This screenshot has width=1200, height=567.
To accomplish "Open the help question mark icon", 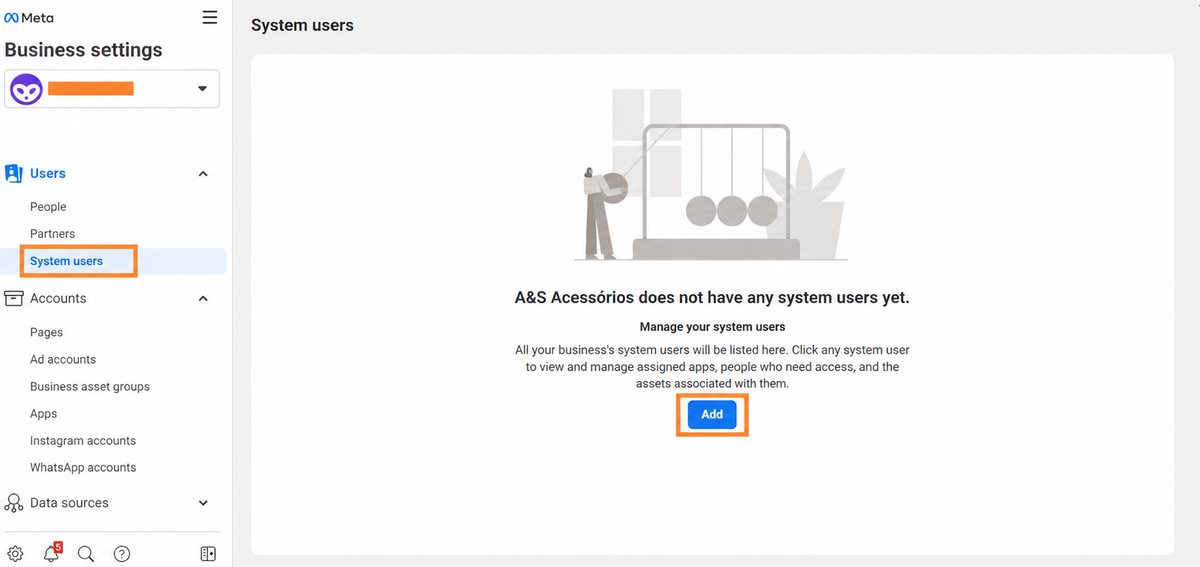I will click(122, 554).
